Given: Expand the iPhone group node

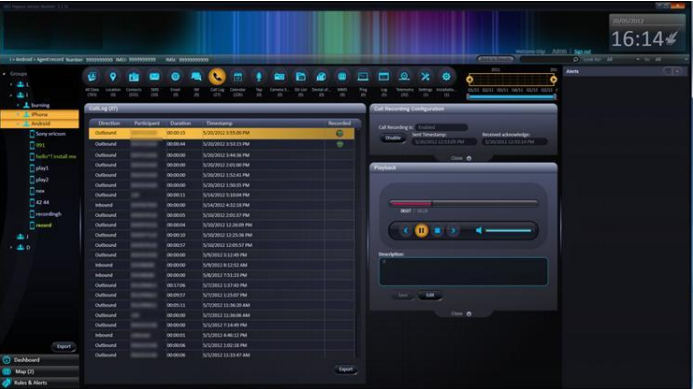Looking at the screenshot, I should [x=18, y=114].
